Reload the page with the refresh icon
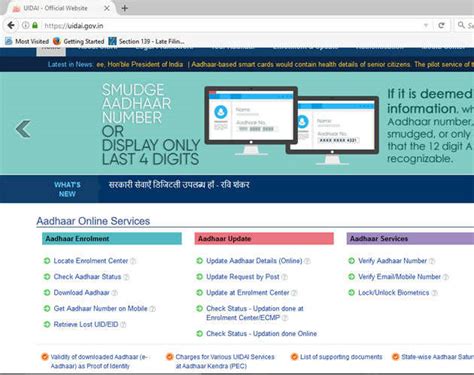The width and height of the screenshot is (474, 375). (x=441, y=25)
